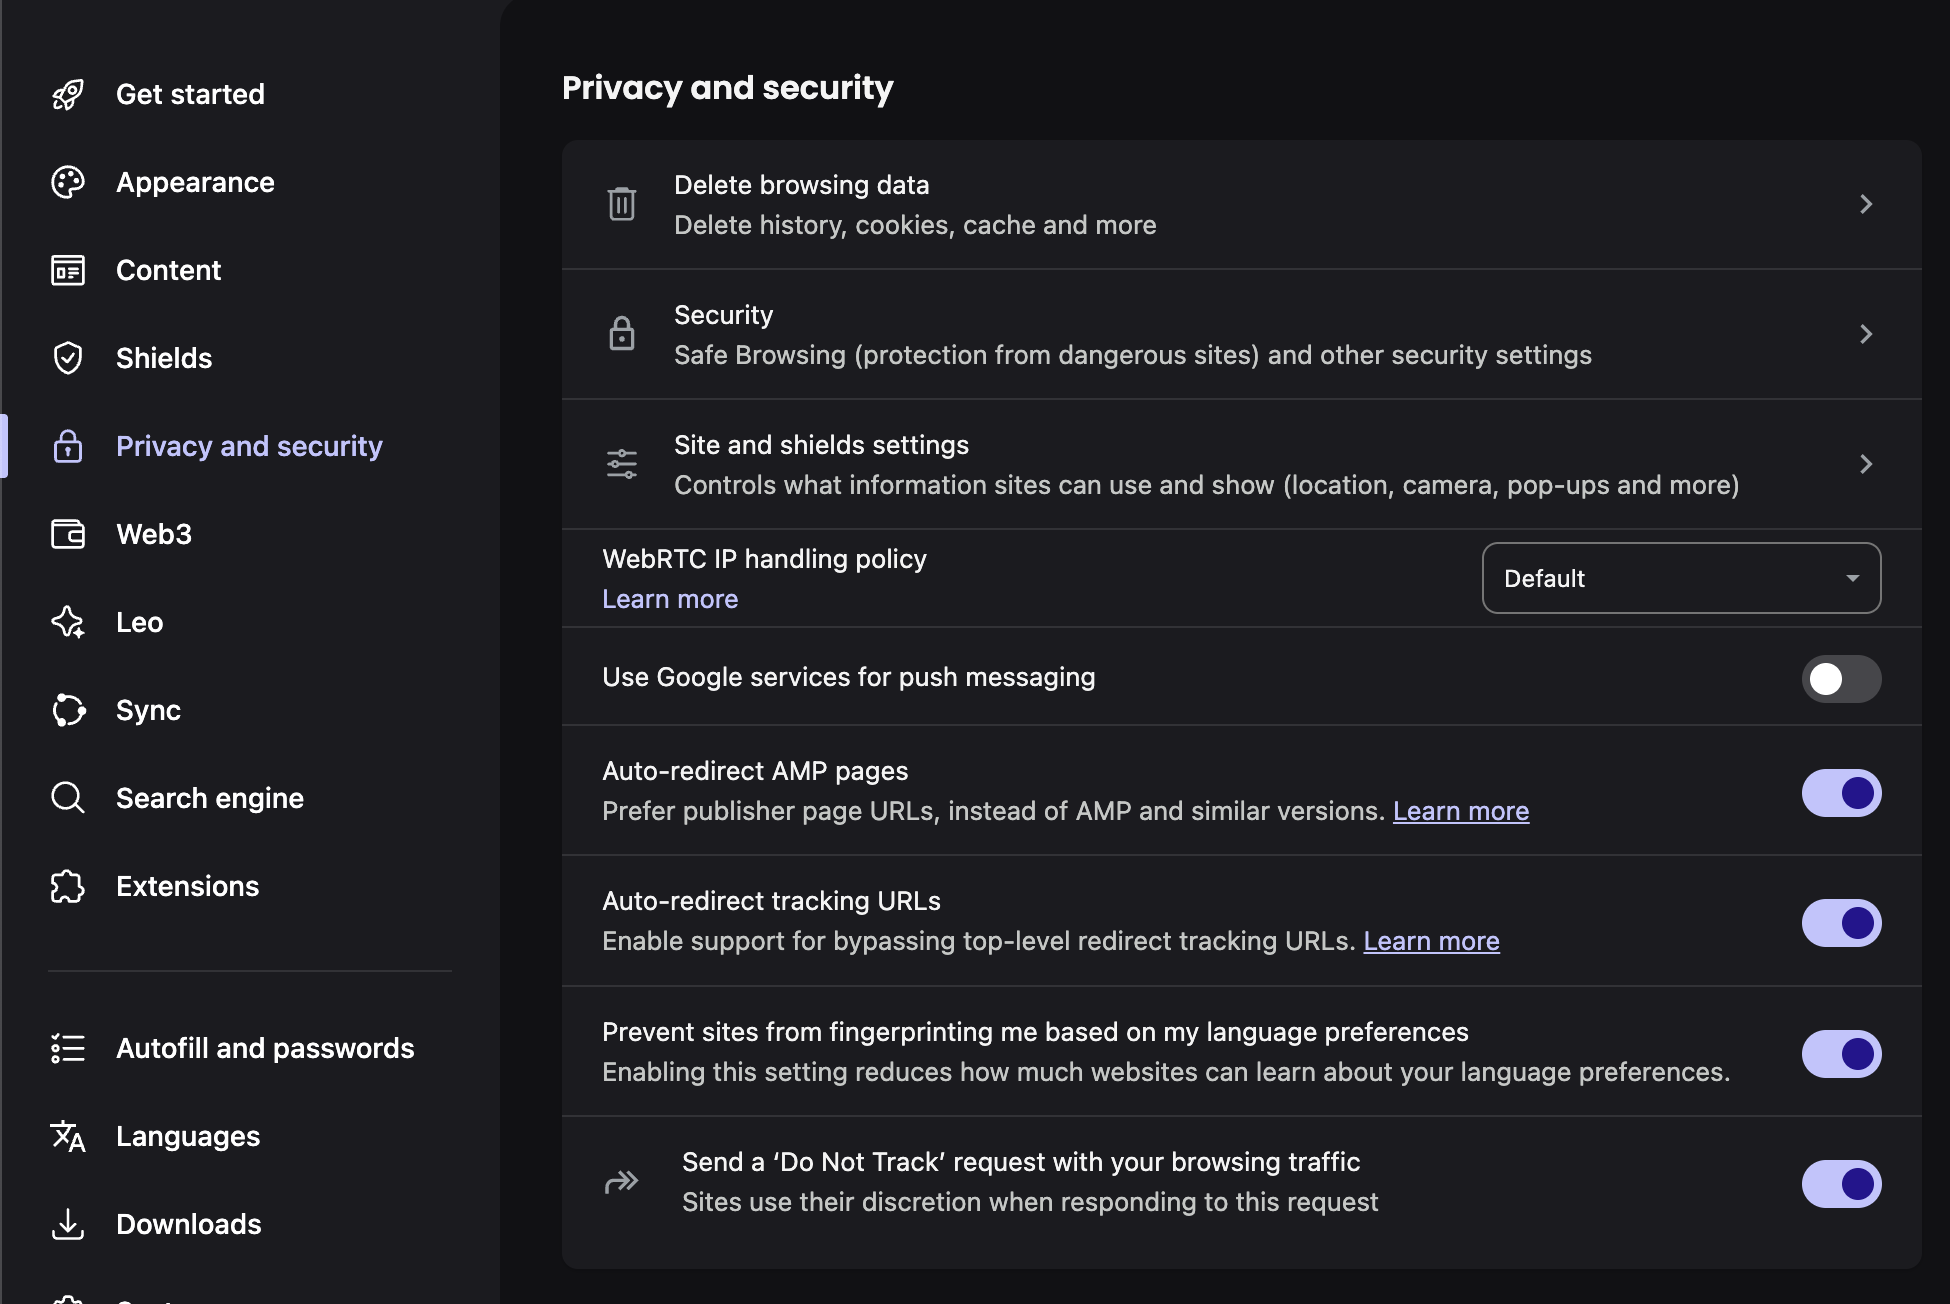Image resolution: width=1950 pixels, height=1304 pixels.
Task: Click the Appearance palette icon
Action: 68,183
